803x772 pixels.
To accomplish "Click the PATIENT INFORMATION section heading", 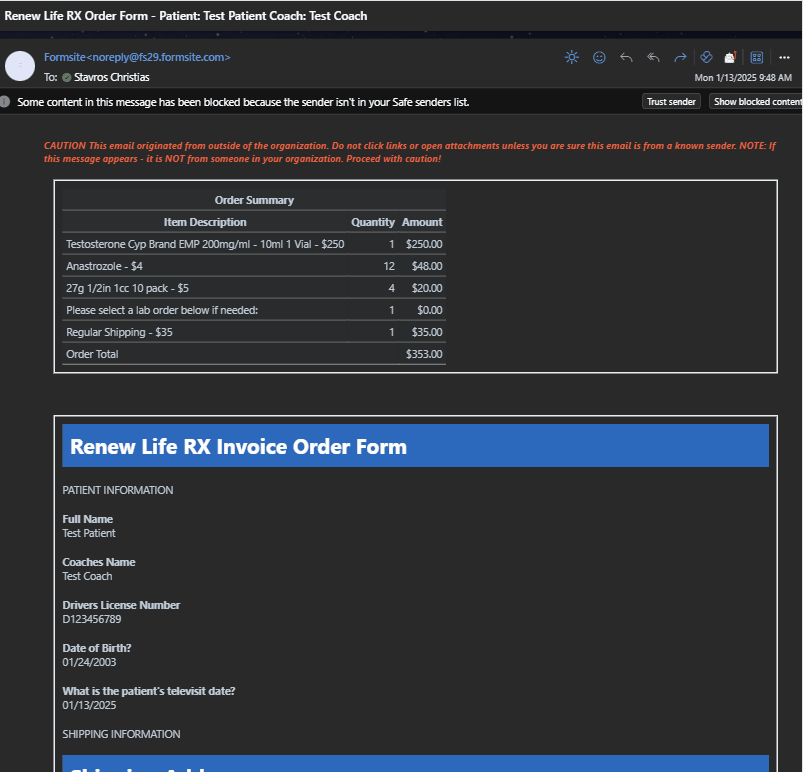I will click(x=118, y=490).
